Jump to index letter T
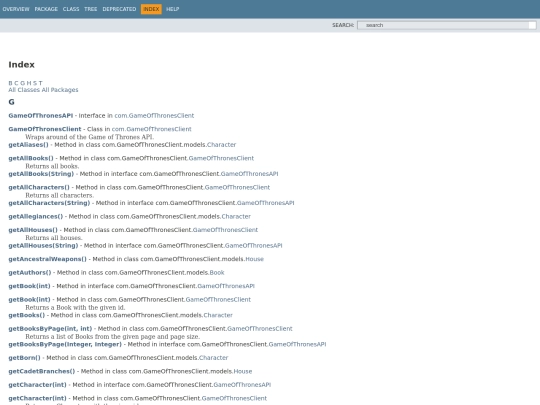 click(40, 83)
